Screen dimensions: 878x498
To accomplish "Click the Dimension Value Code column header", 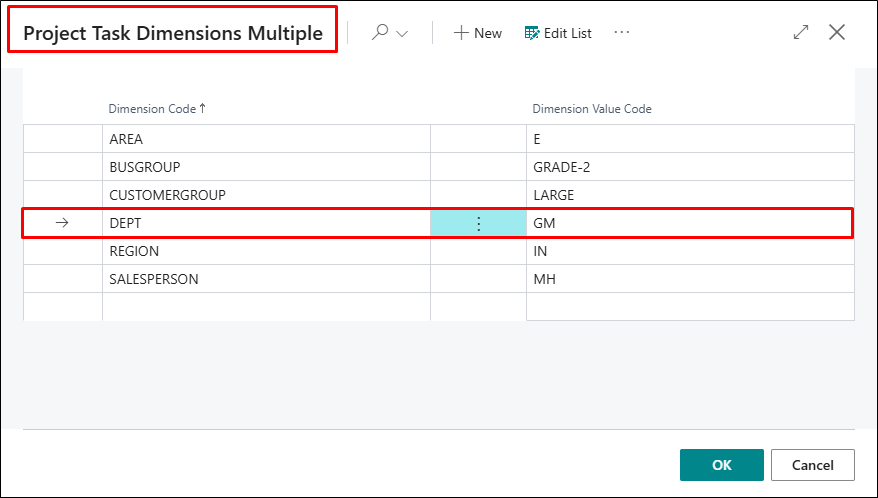I will (x=592, y=109).
